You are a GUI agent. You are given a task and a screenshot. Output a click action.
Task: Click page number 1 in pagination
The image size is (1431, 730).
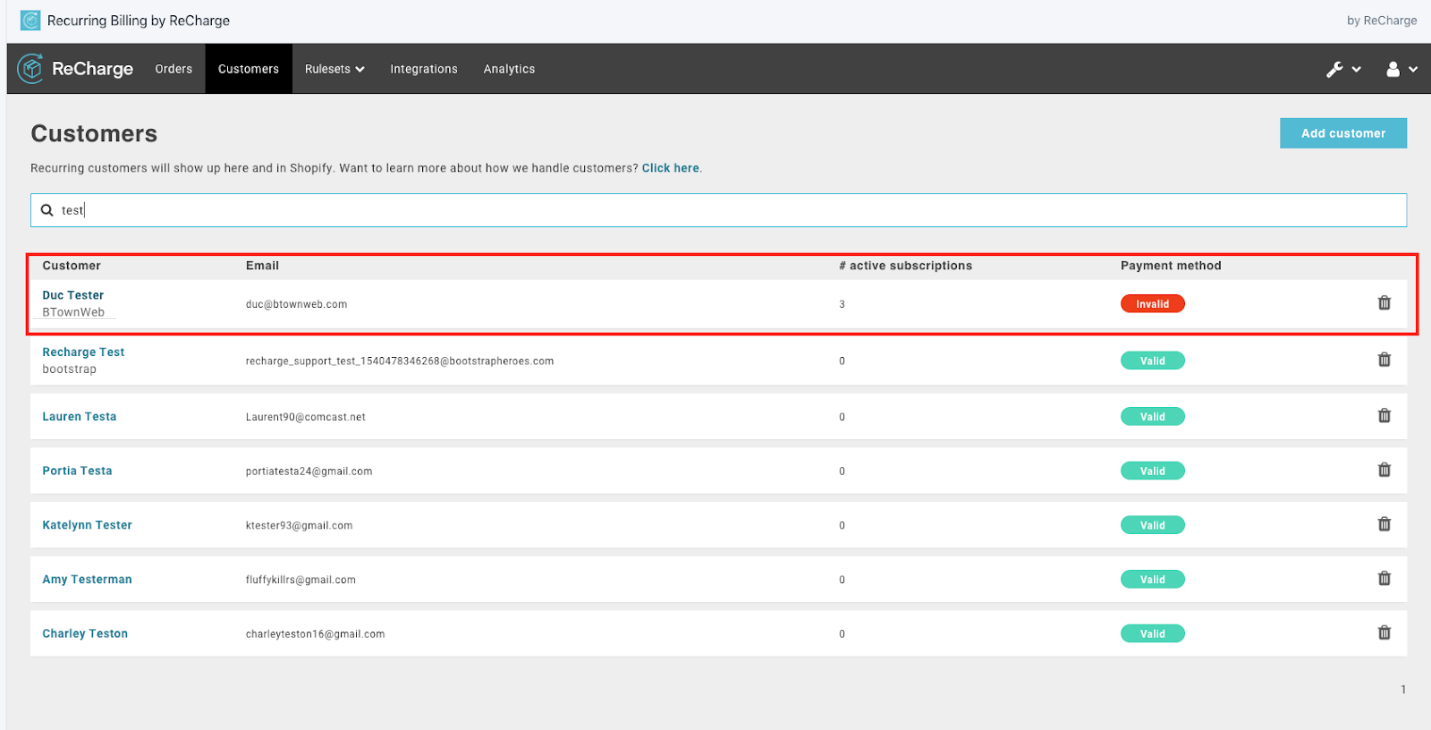coord(1403,689)
